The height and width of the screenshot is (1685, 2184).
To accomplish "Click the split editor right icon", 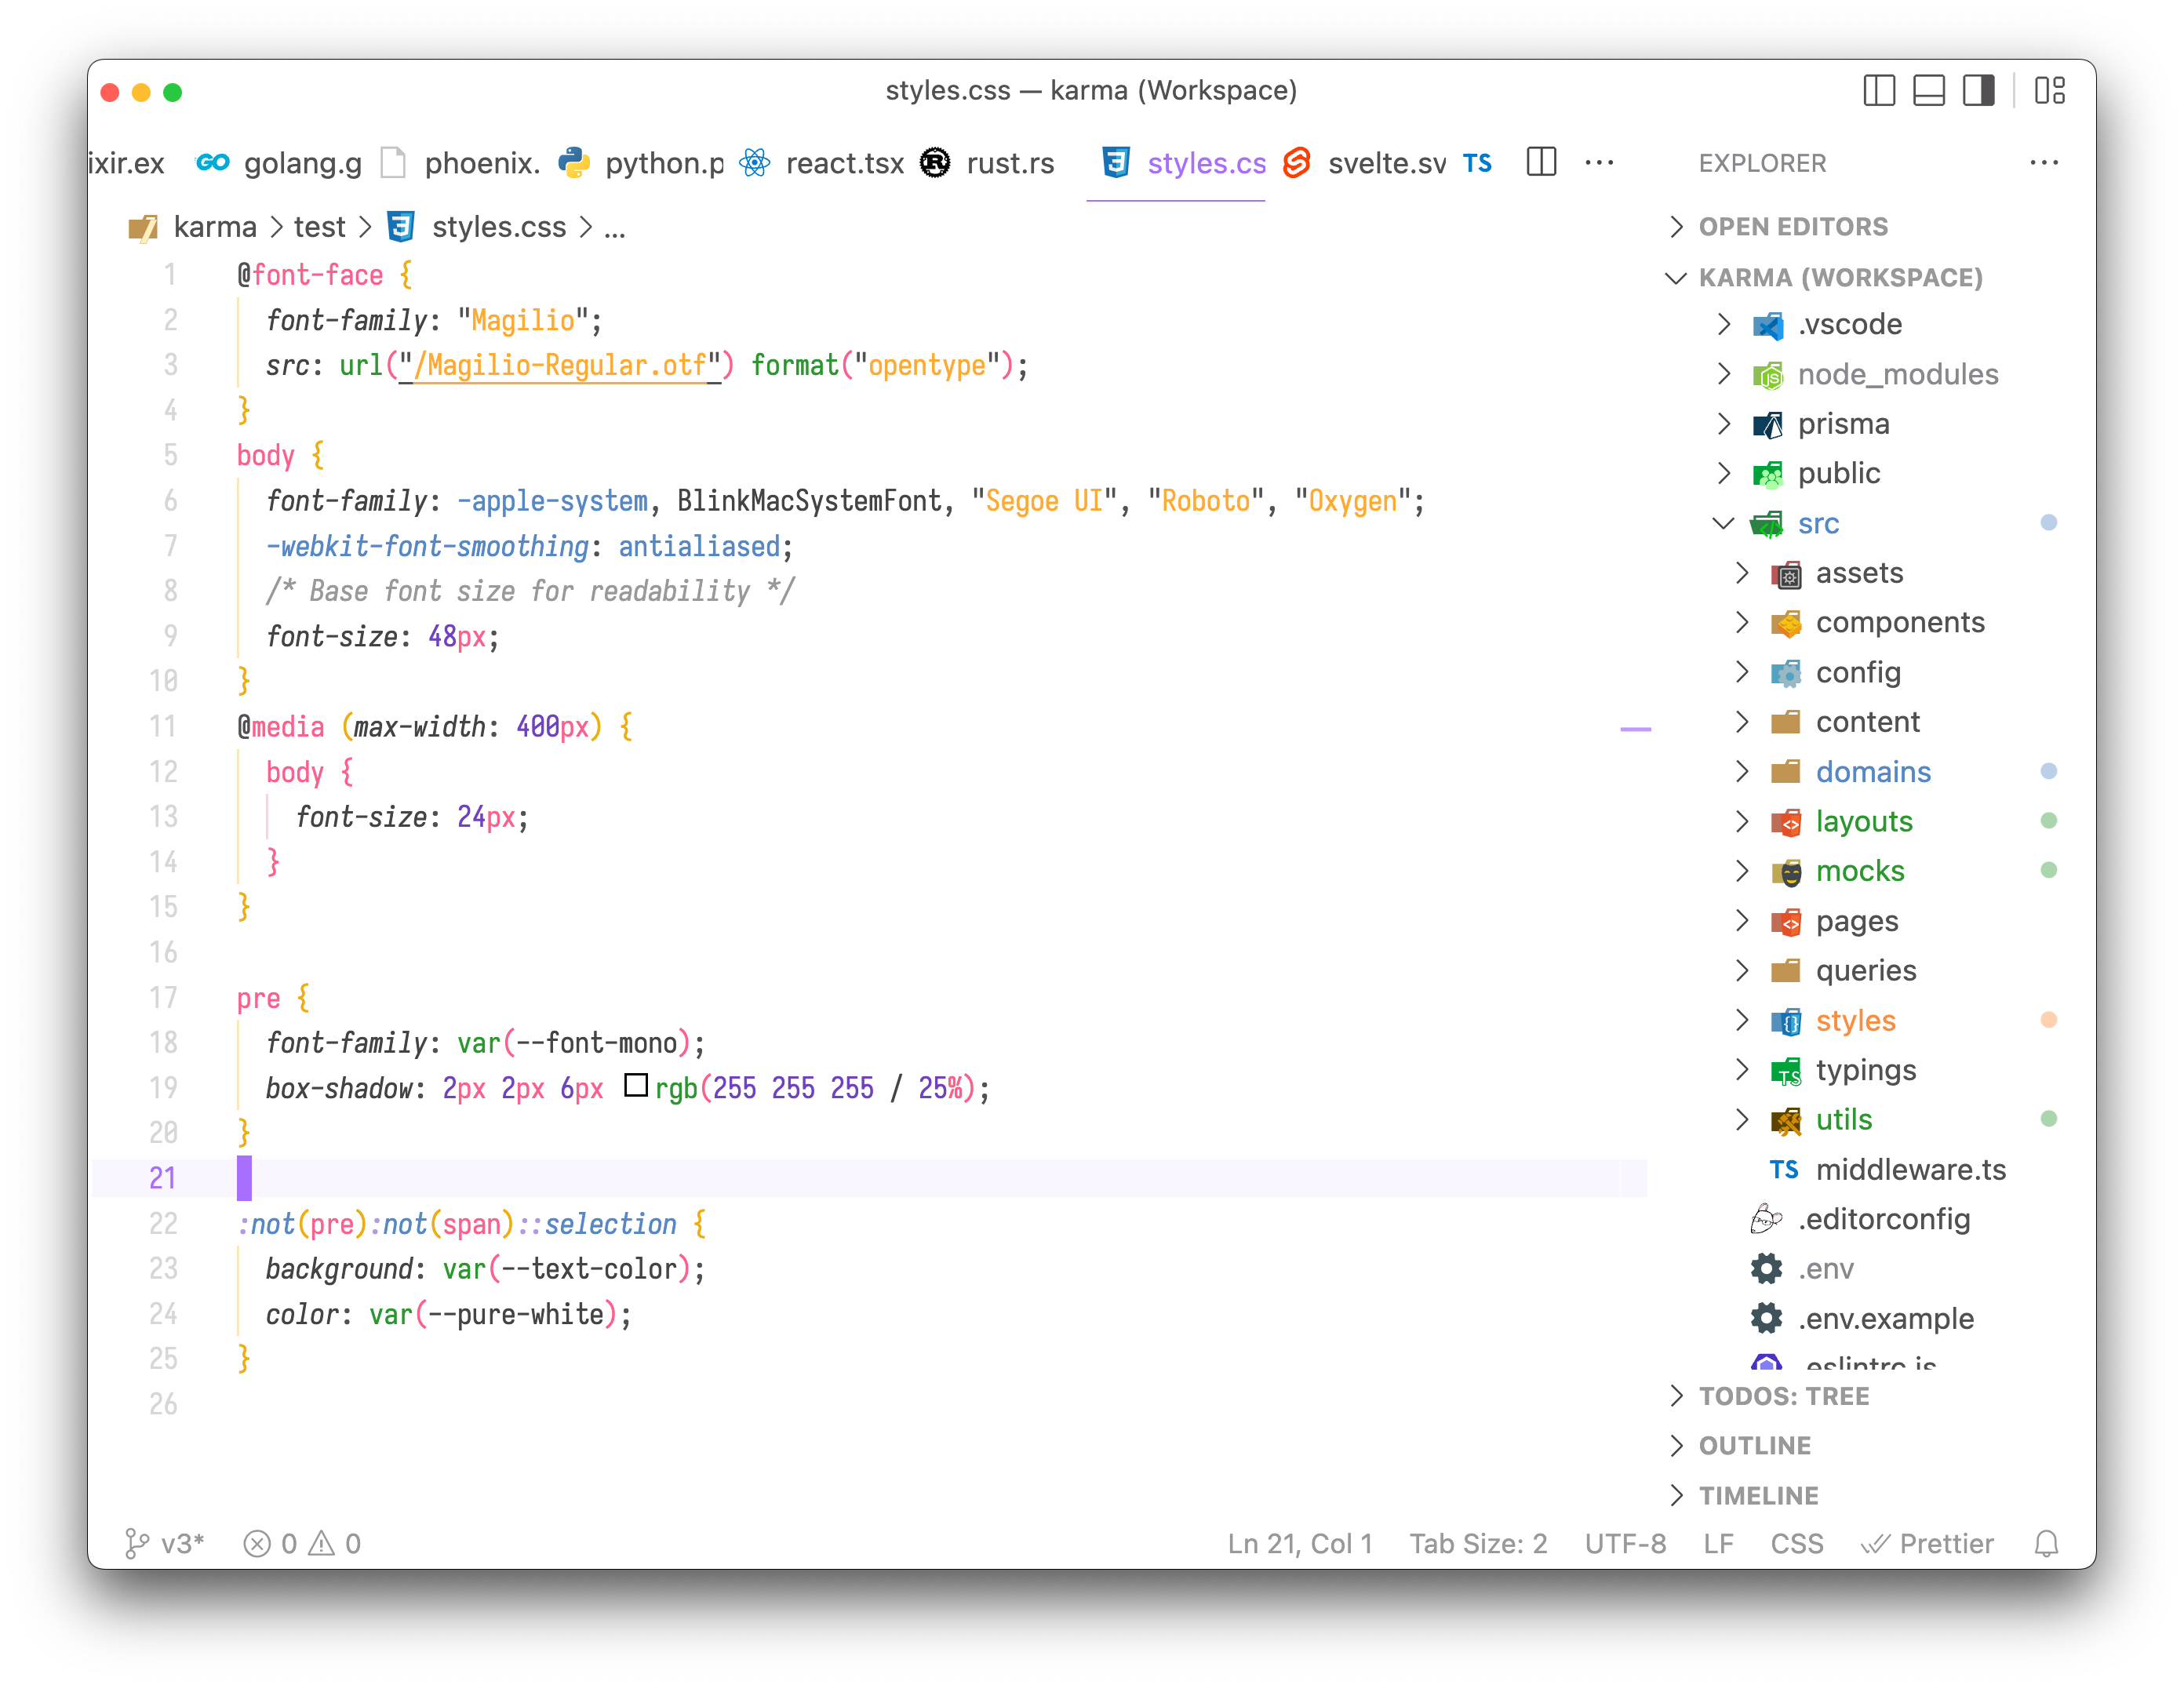I will pos(1541,162).
